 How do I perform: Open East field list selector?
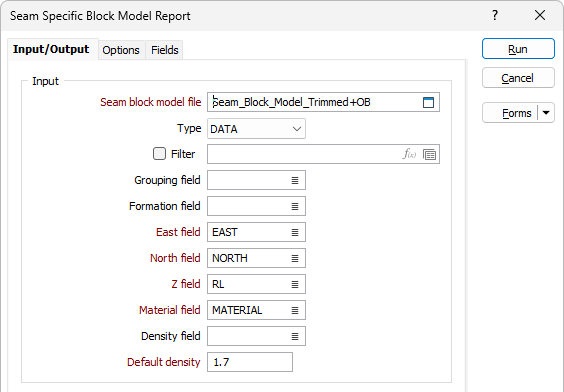pos(295,233)
